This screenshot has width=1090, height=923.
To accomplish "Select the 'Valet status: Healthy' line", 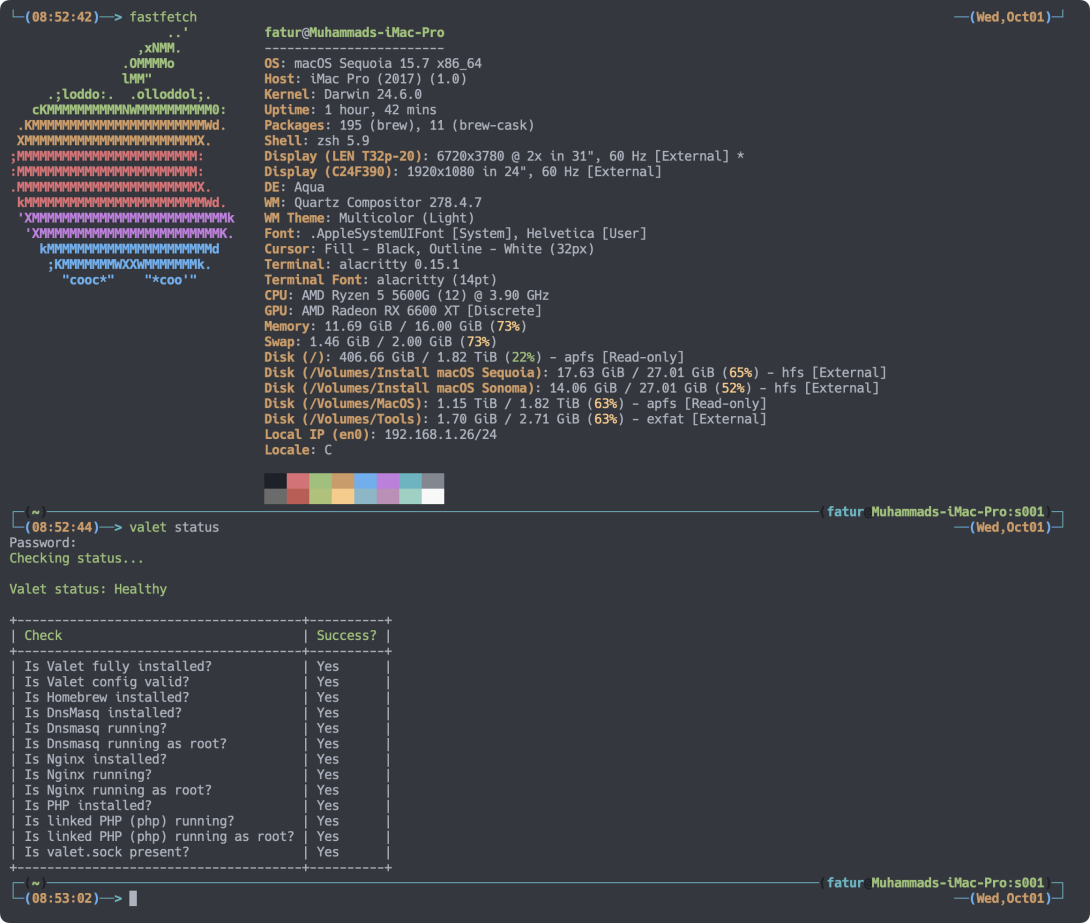I will click(x=88, y=589).
